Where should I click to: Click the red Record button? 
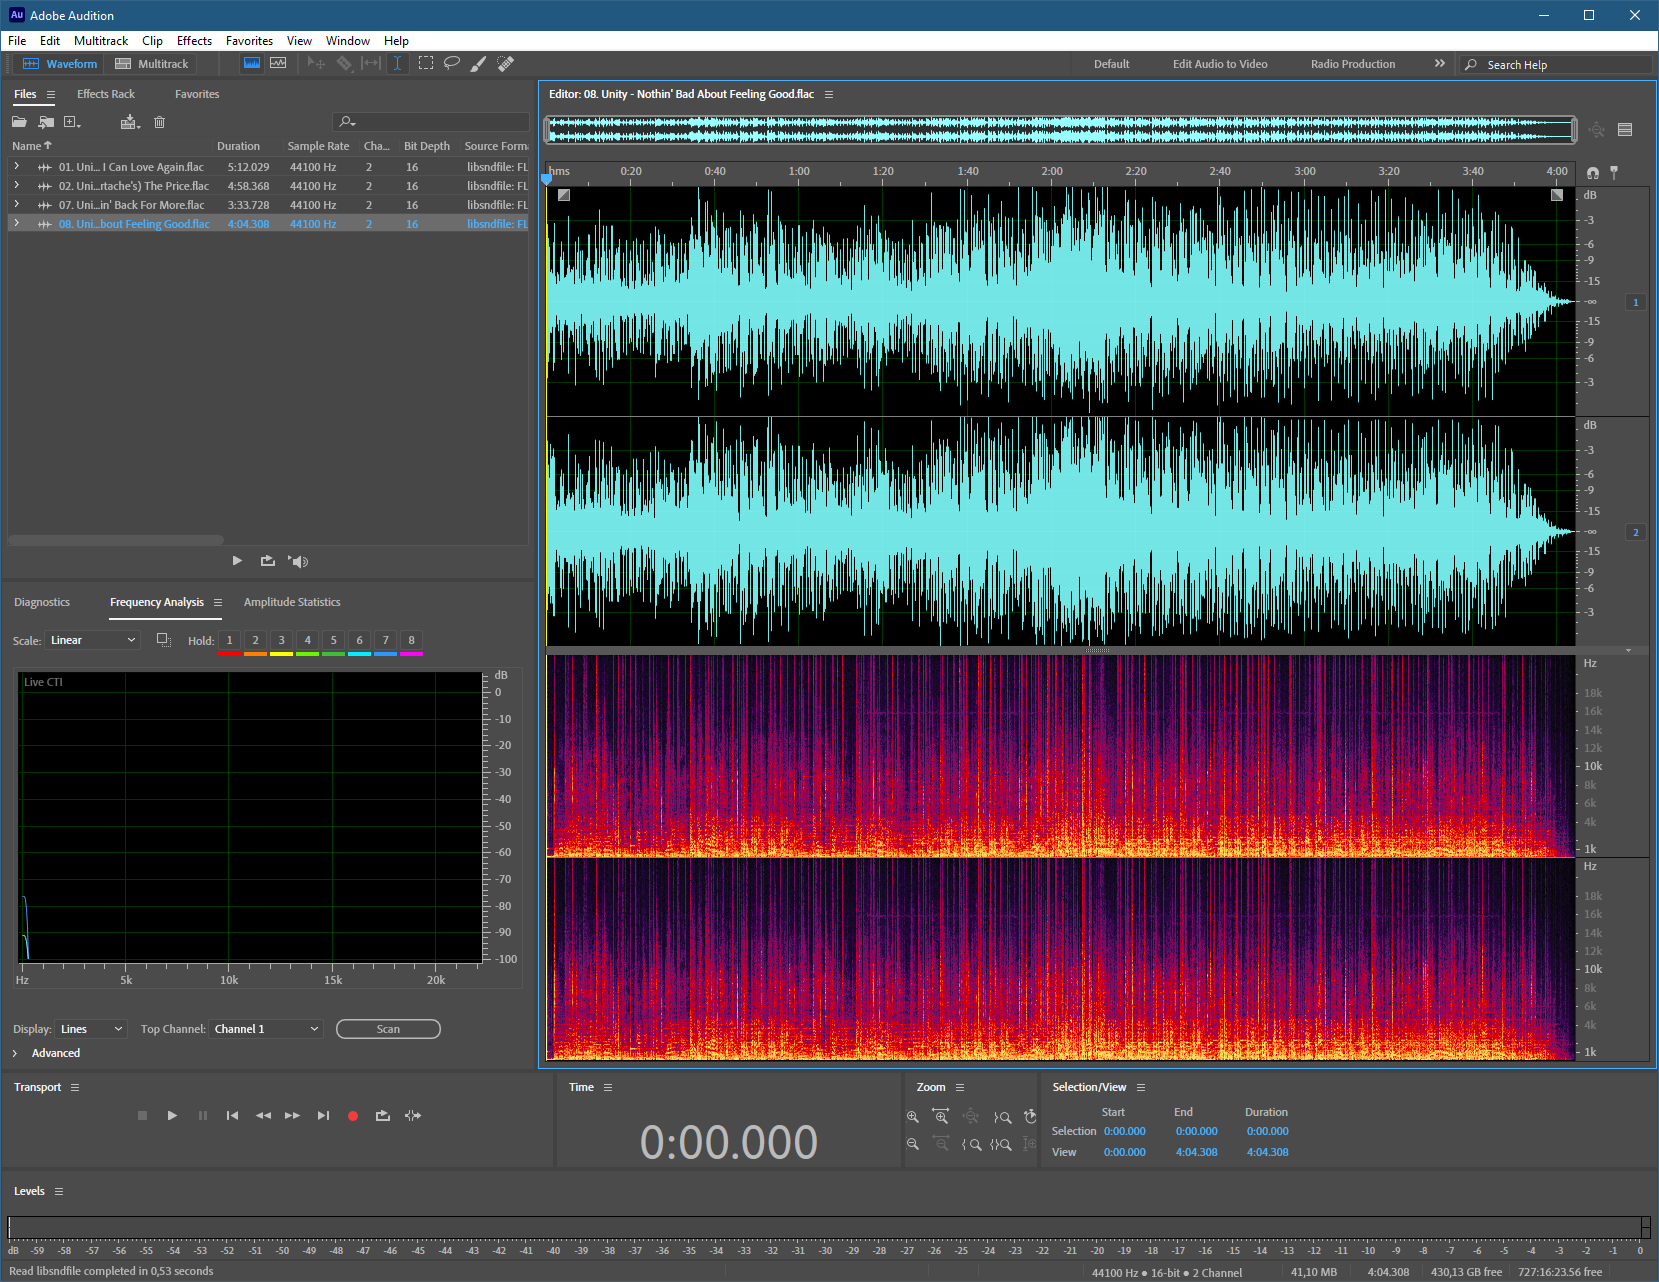(353, 1116)
